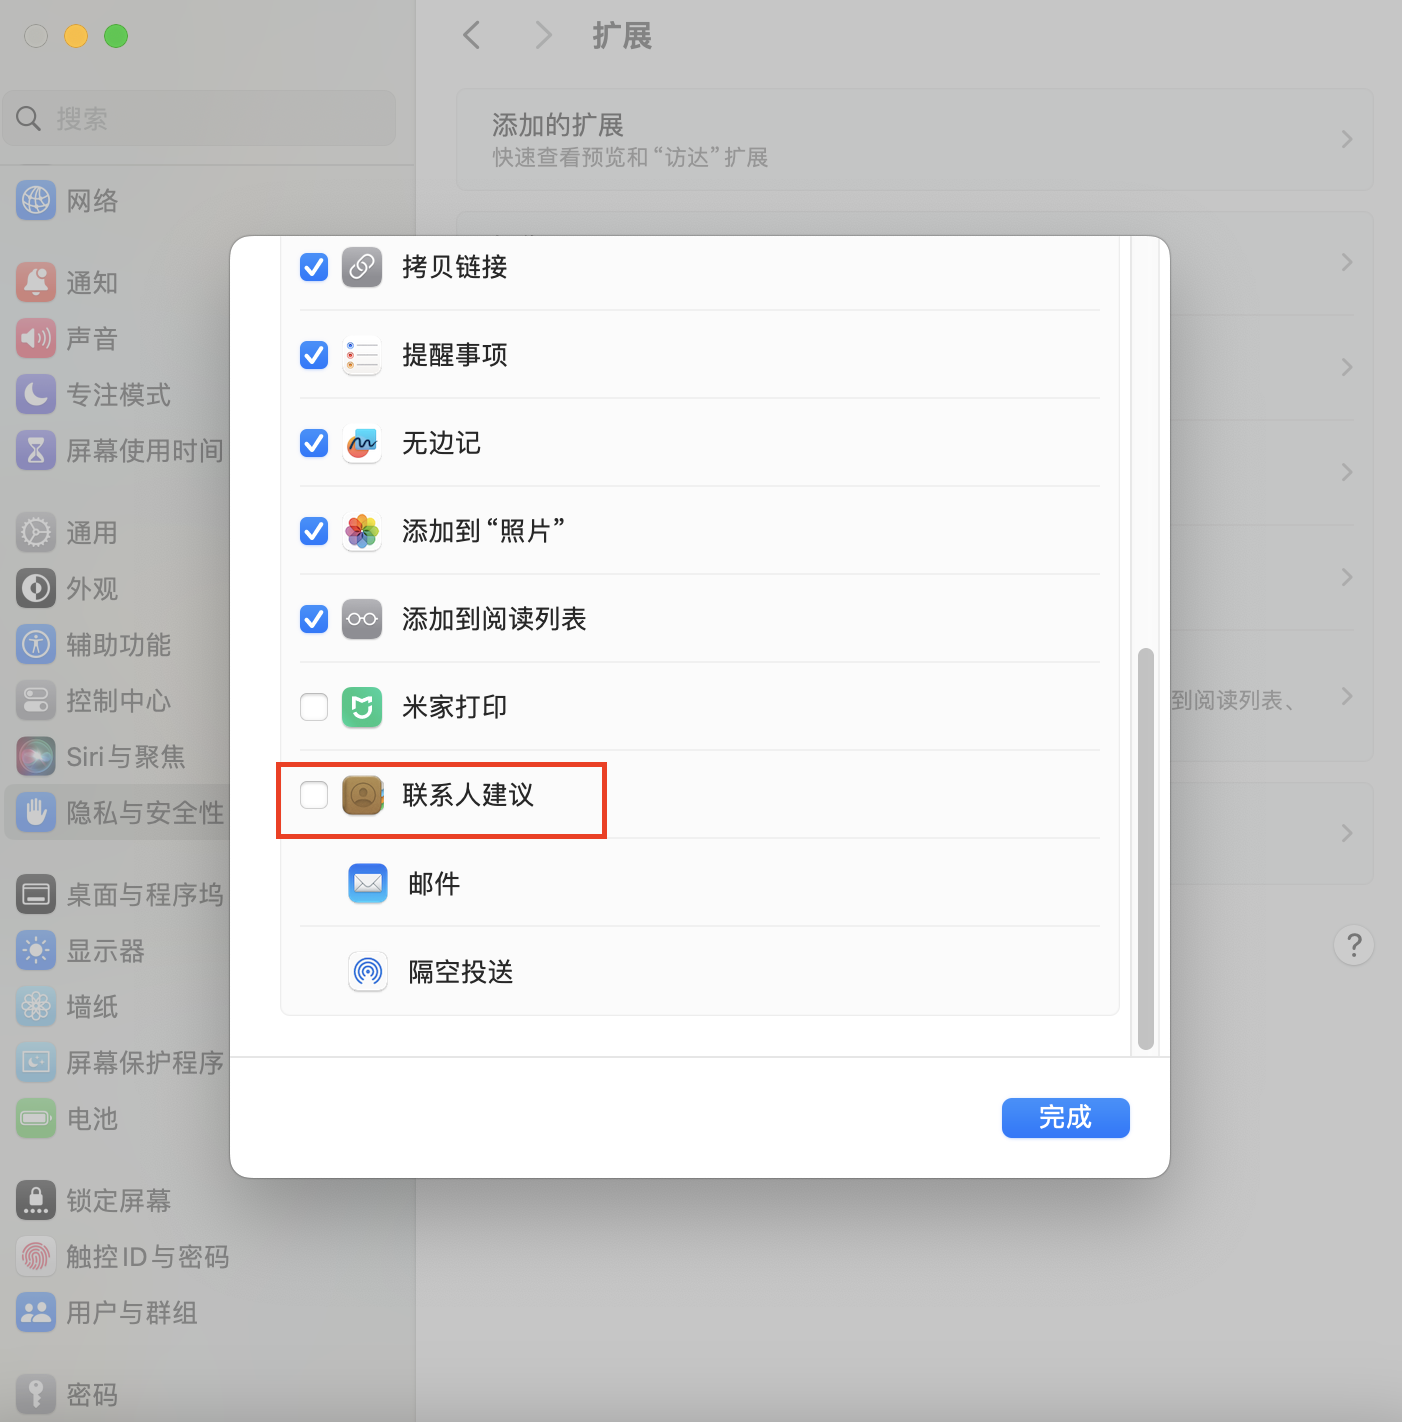Select the 声音 speaker icon
Screen dimensions: 1402x1422
[36, 338]
